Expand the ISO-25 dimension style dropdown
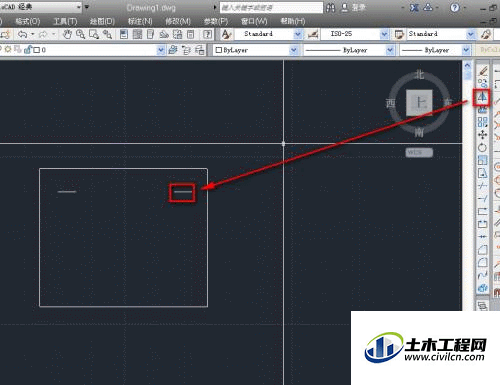The image size is (500, 385). [x=384, y=34]
